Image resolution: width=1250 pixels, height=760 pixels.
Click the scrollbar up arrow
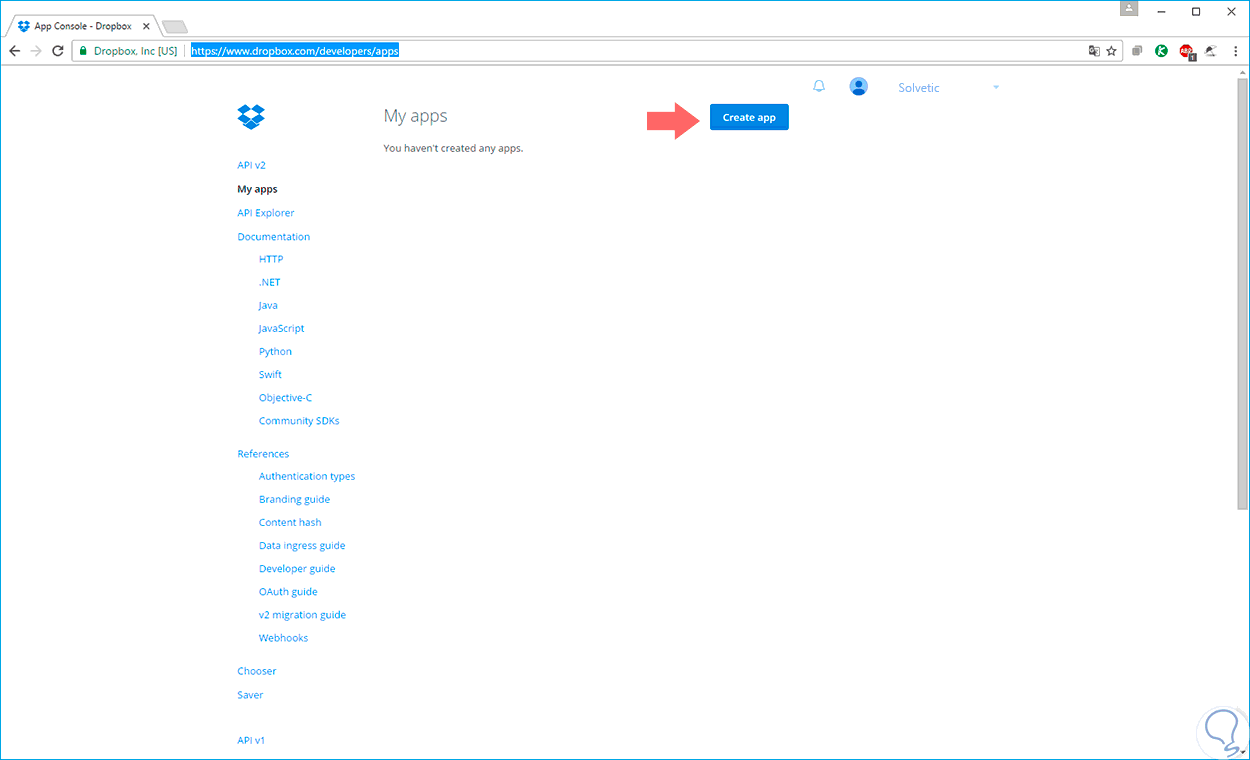1243,73
